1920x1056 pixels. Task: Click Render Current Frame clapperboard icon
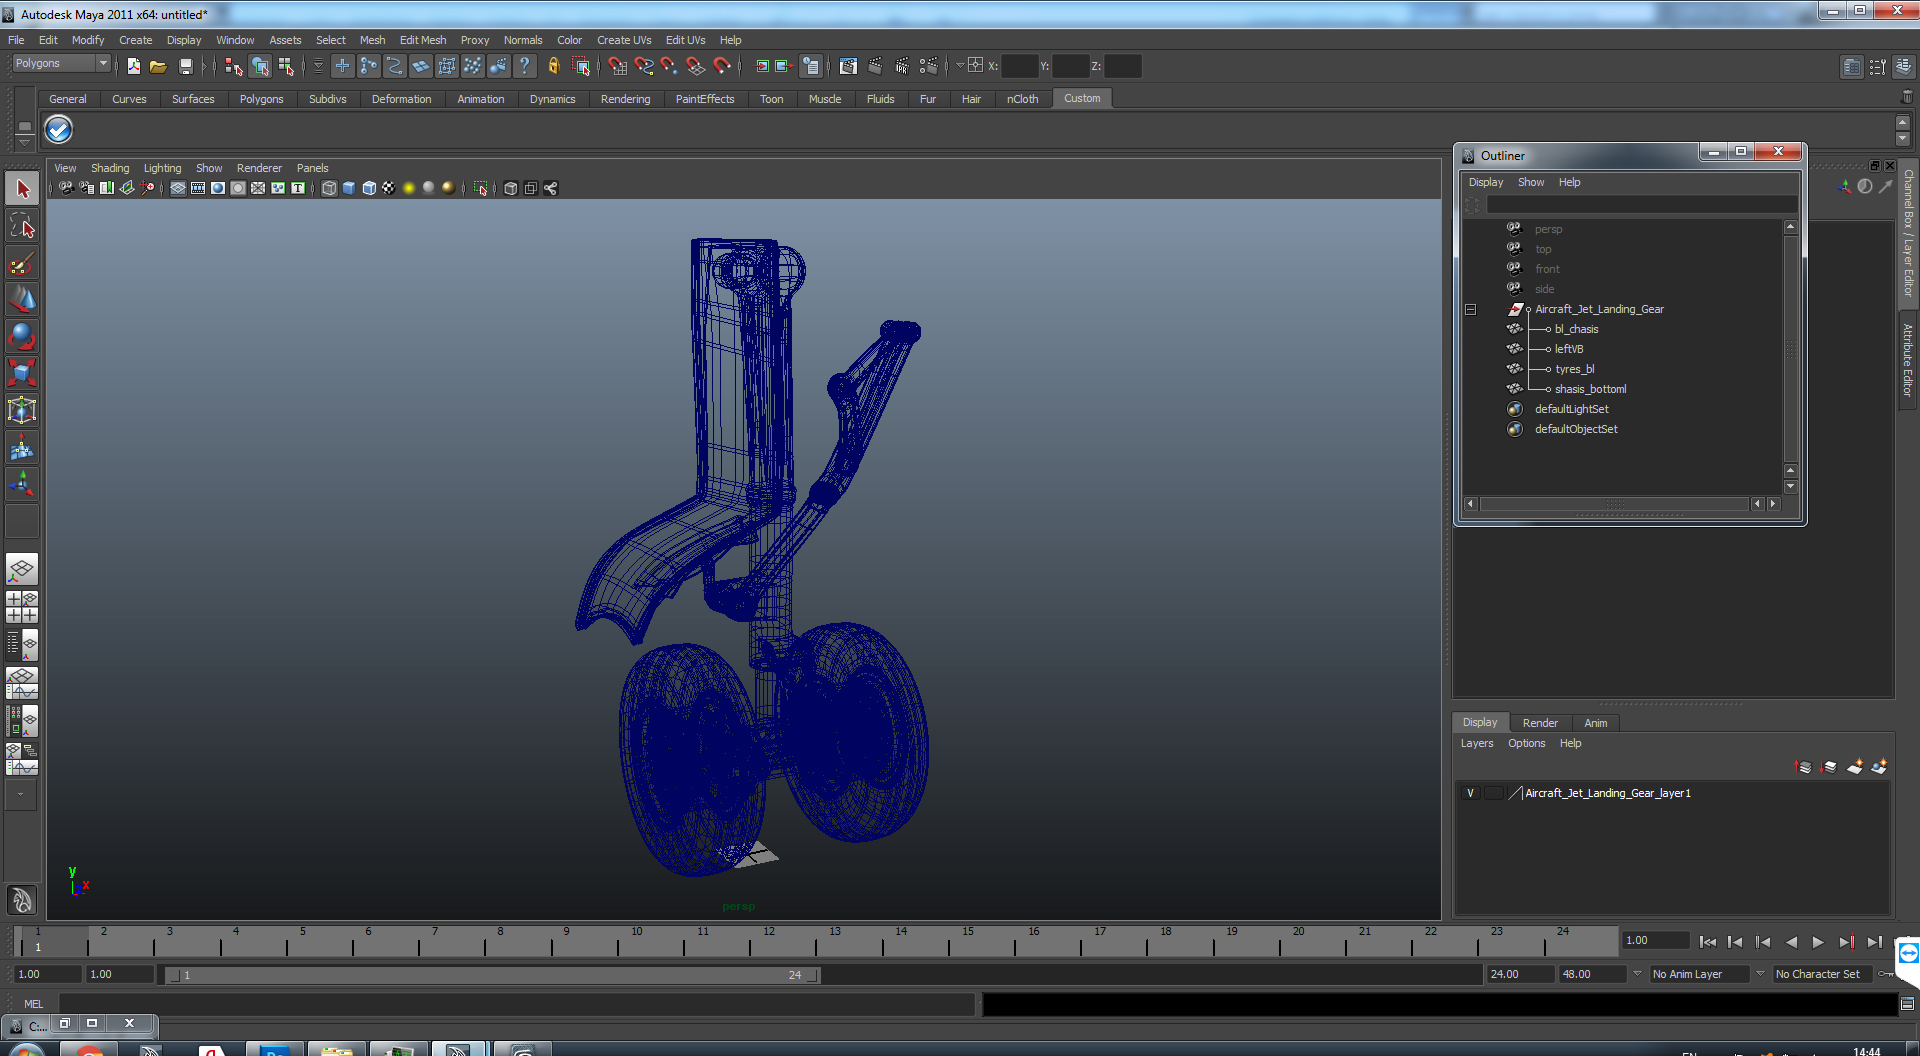tap(875, 66)
